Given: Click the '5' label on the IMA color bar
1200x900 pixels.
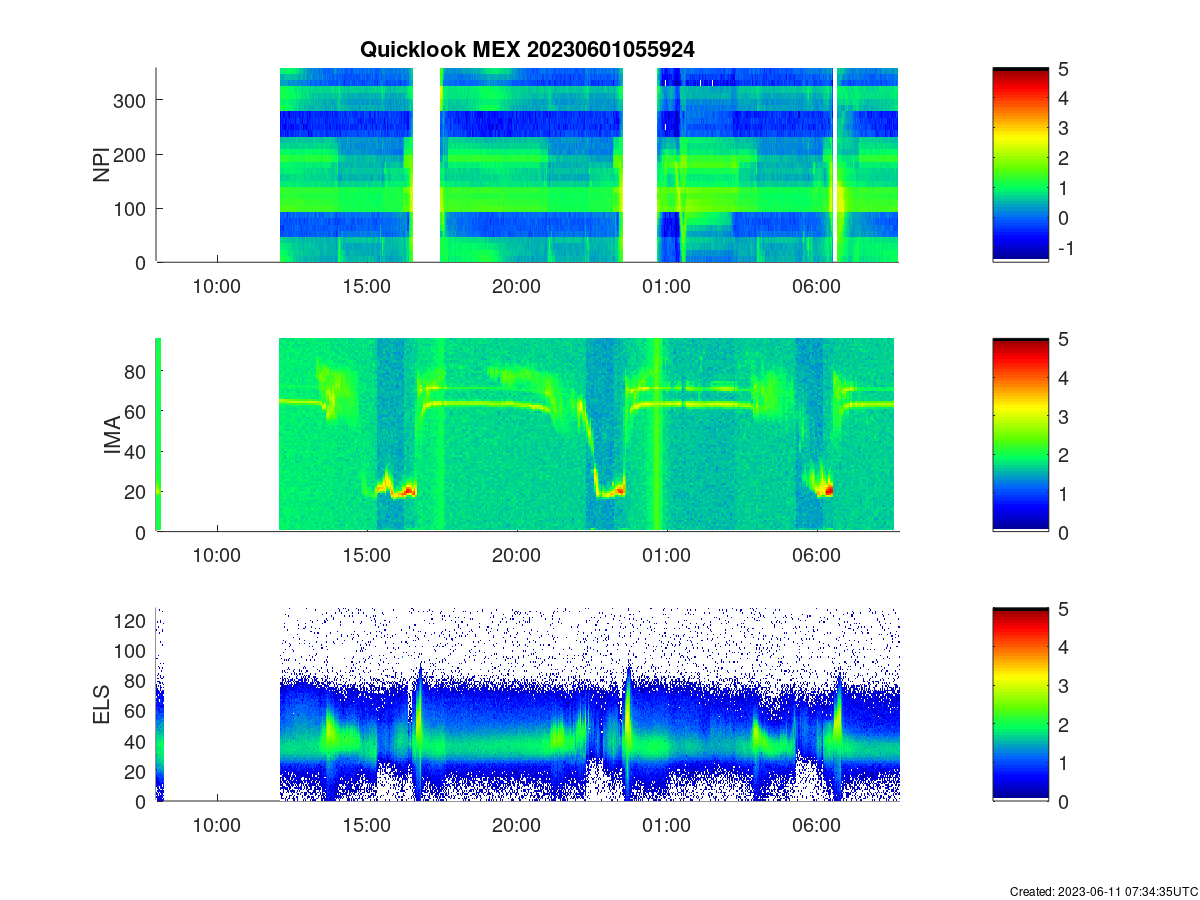Looking at the screenshot, I should point(1064,339).
